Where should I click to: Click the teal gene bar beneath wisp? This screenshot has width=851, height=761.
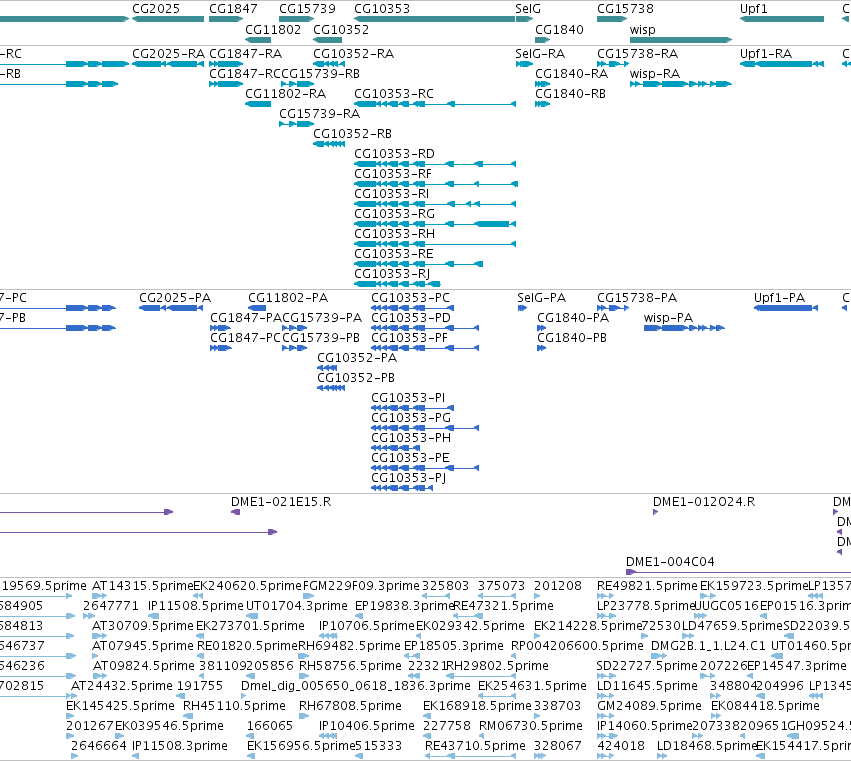(x=681, y=40)
